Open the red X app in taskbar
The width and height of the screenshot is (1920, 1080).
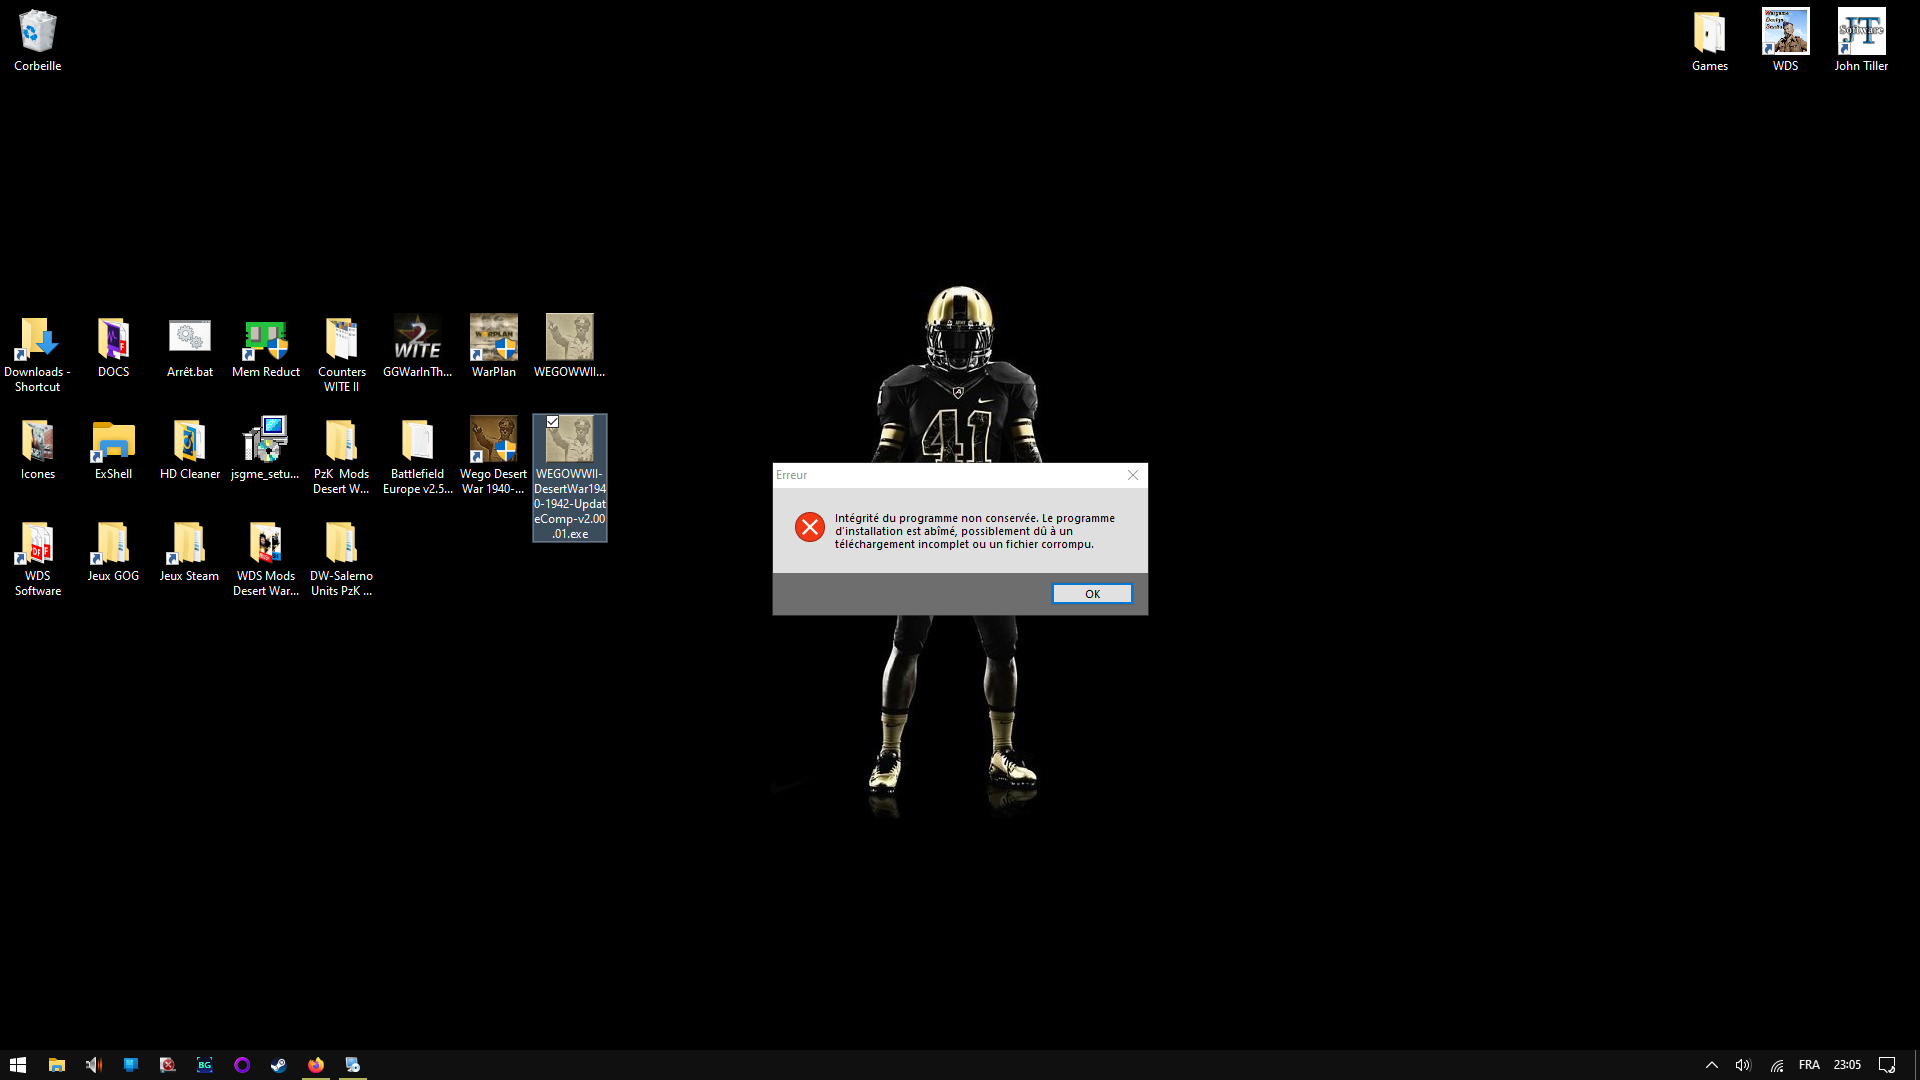pyautogui.click(x=168, y=1065)
